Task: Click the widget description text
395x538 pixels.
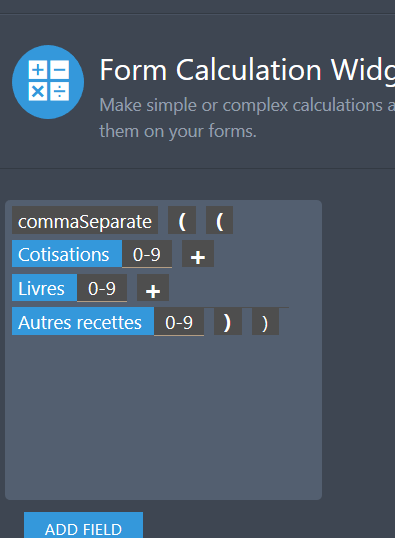Action: pyautogui.click(x=247, y=118)
